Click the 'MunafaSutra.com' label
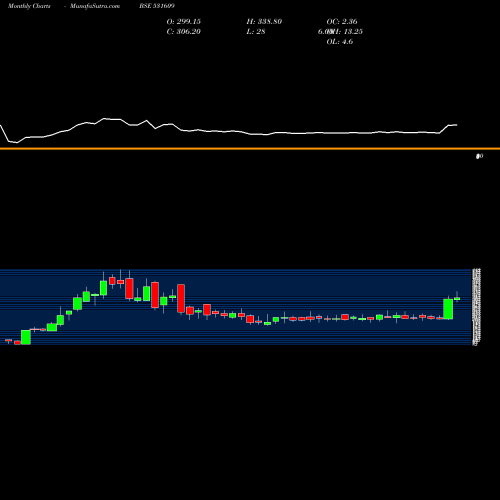The height and width of the screenshot is (500, 500). (x=95, y=6)
